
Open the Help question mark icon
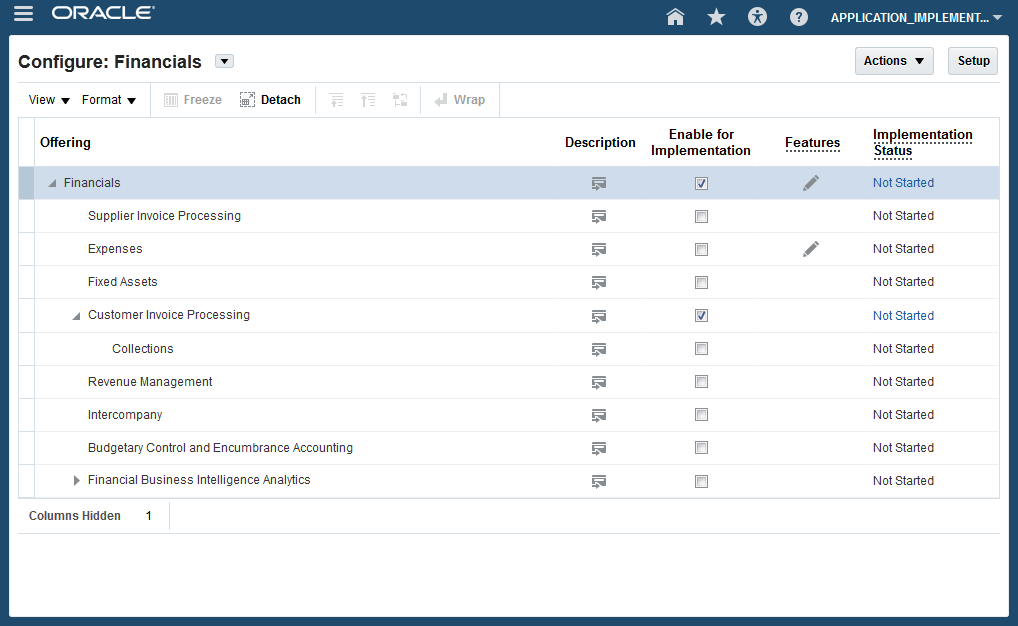pyautogui.click(x=798, y=16)
